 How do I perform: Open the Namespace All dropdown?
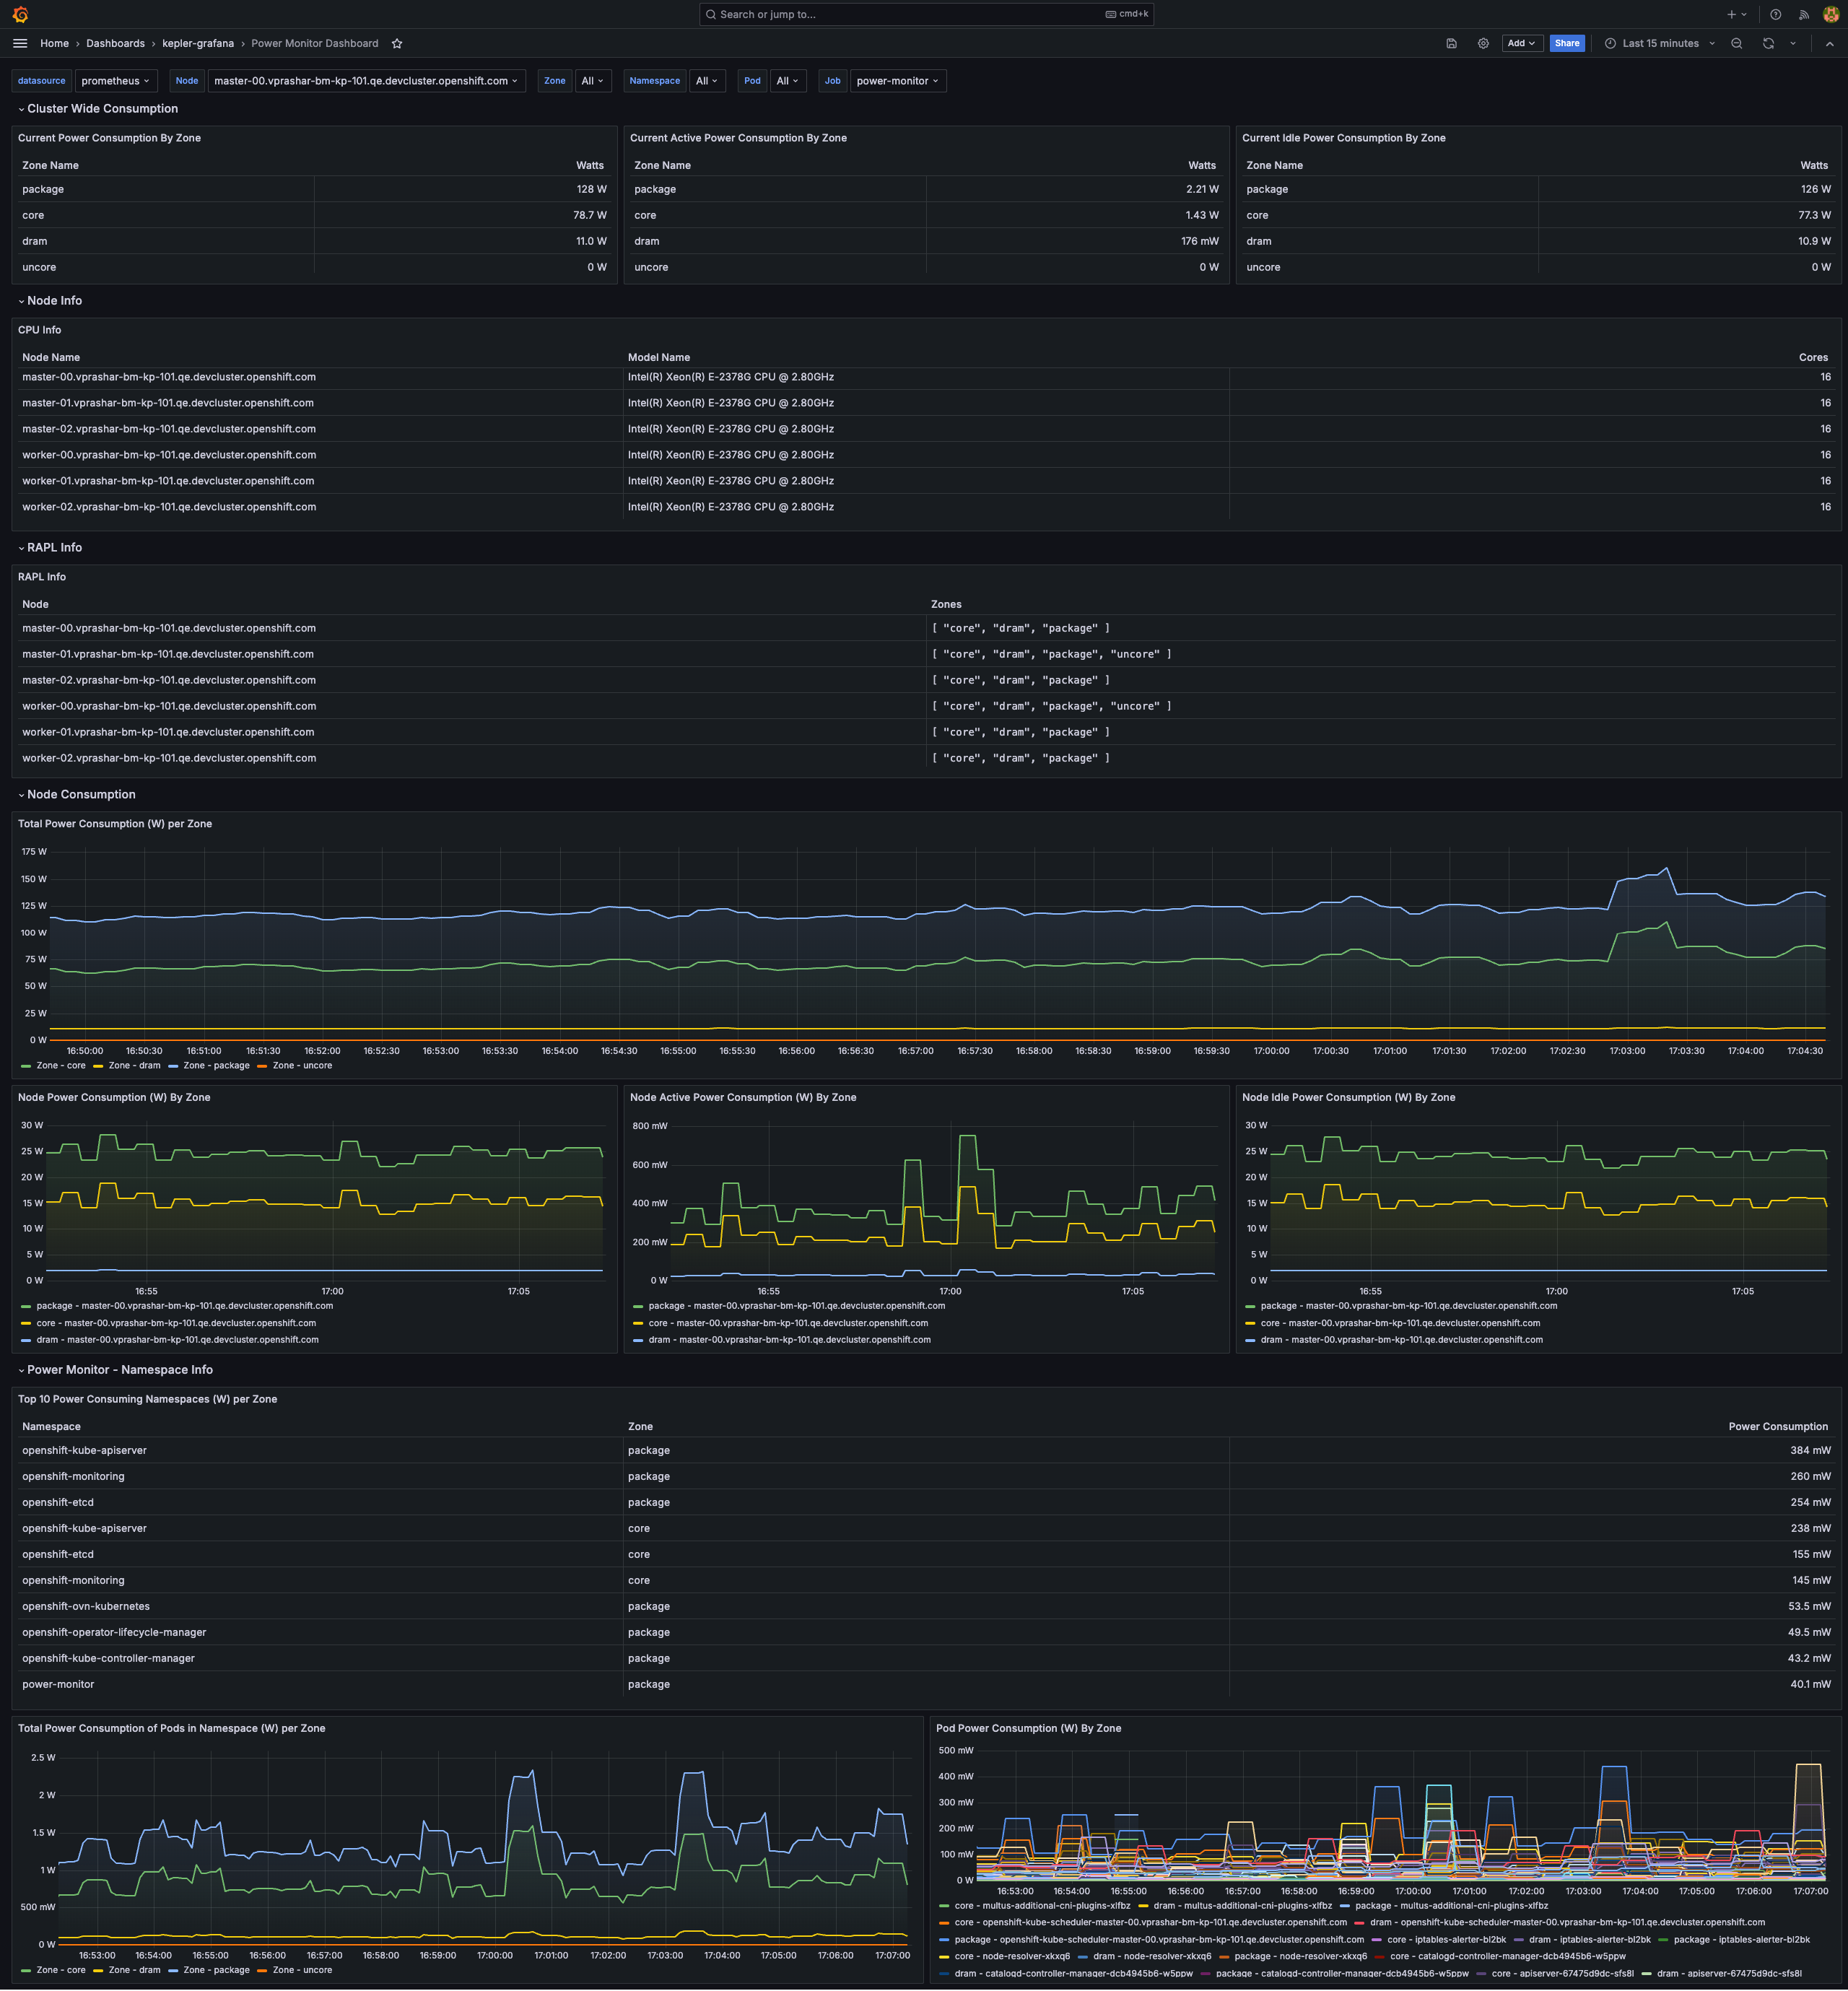point(707,81)
